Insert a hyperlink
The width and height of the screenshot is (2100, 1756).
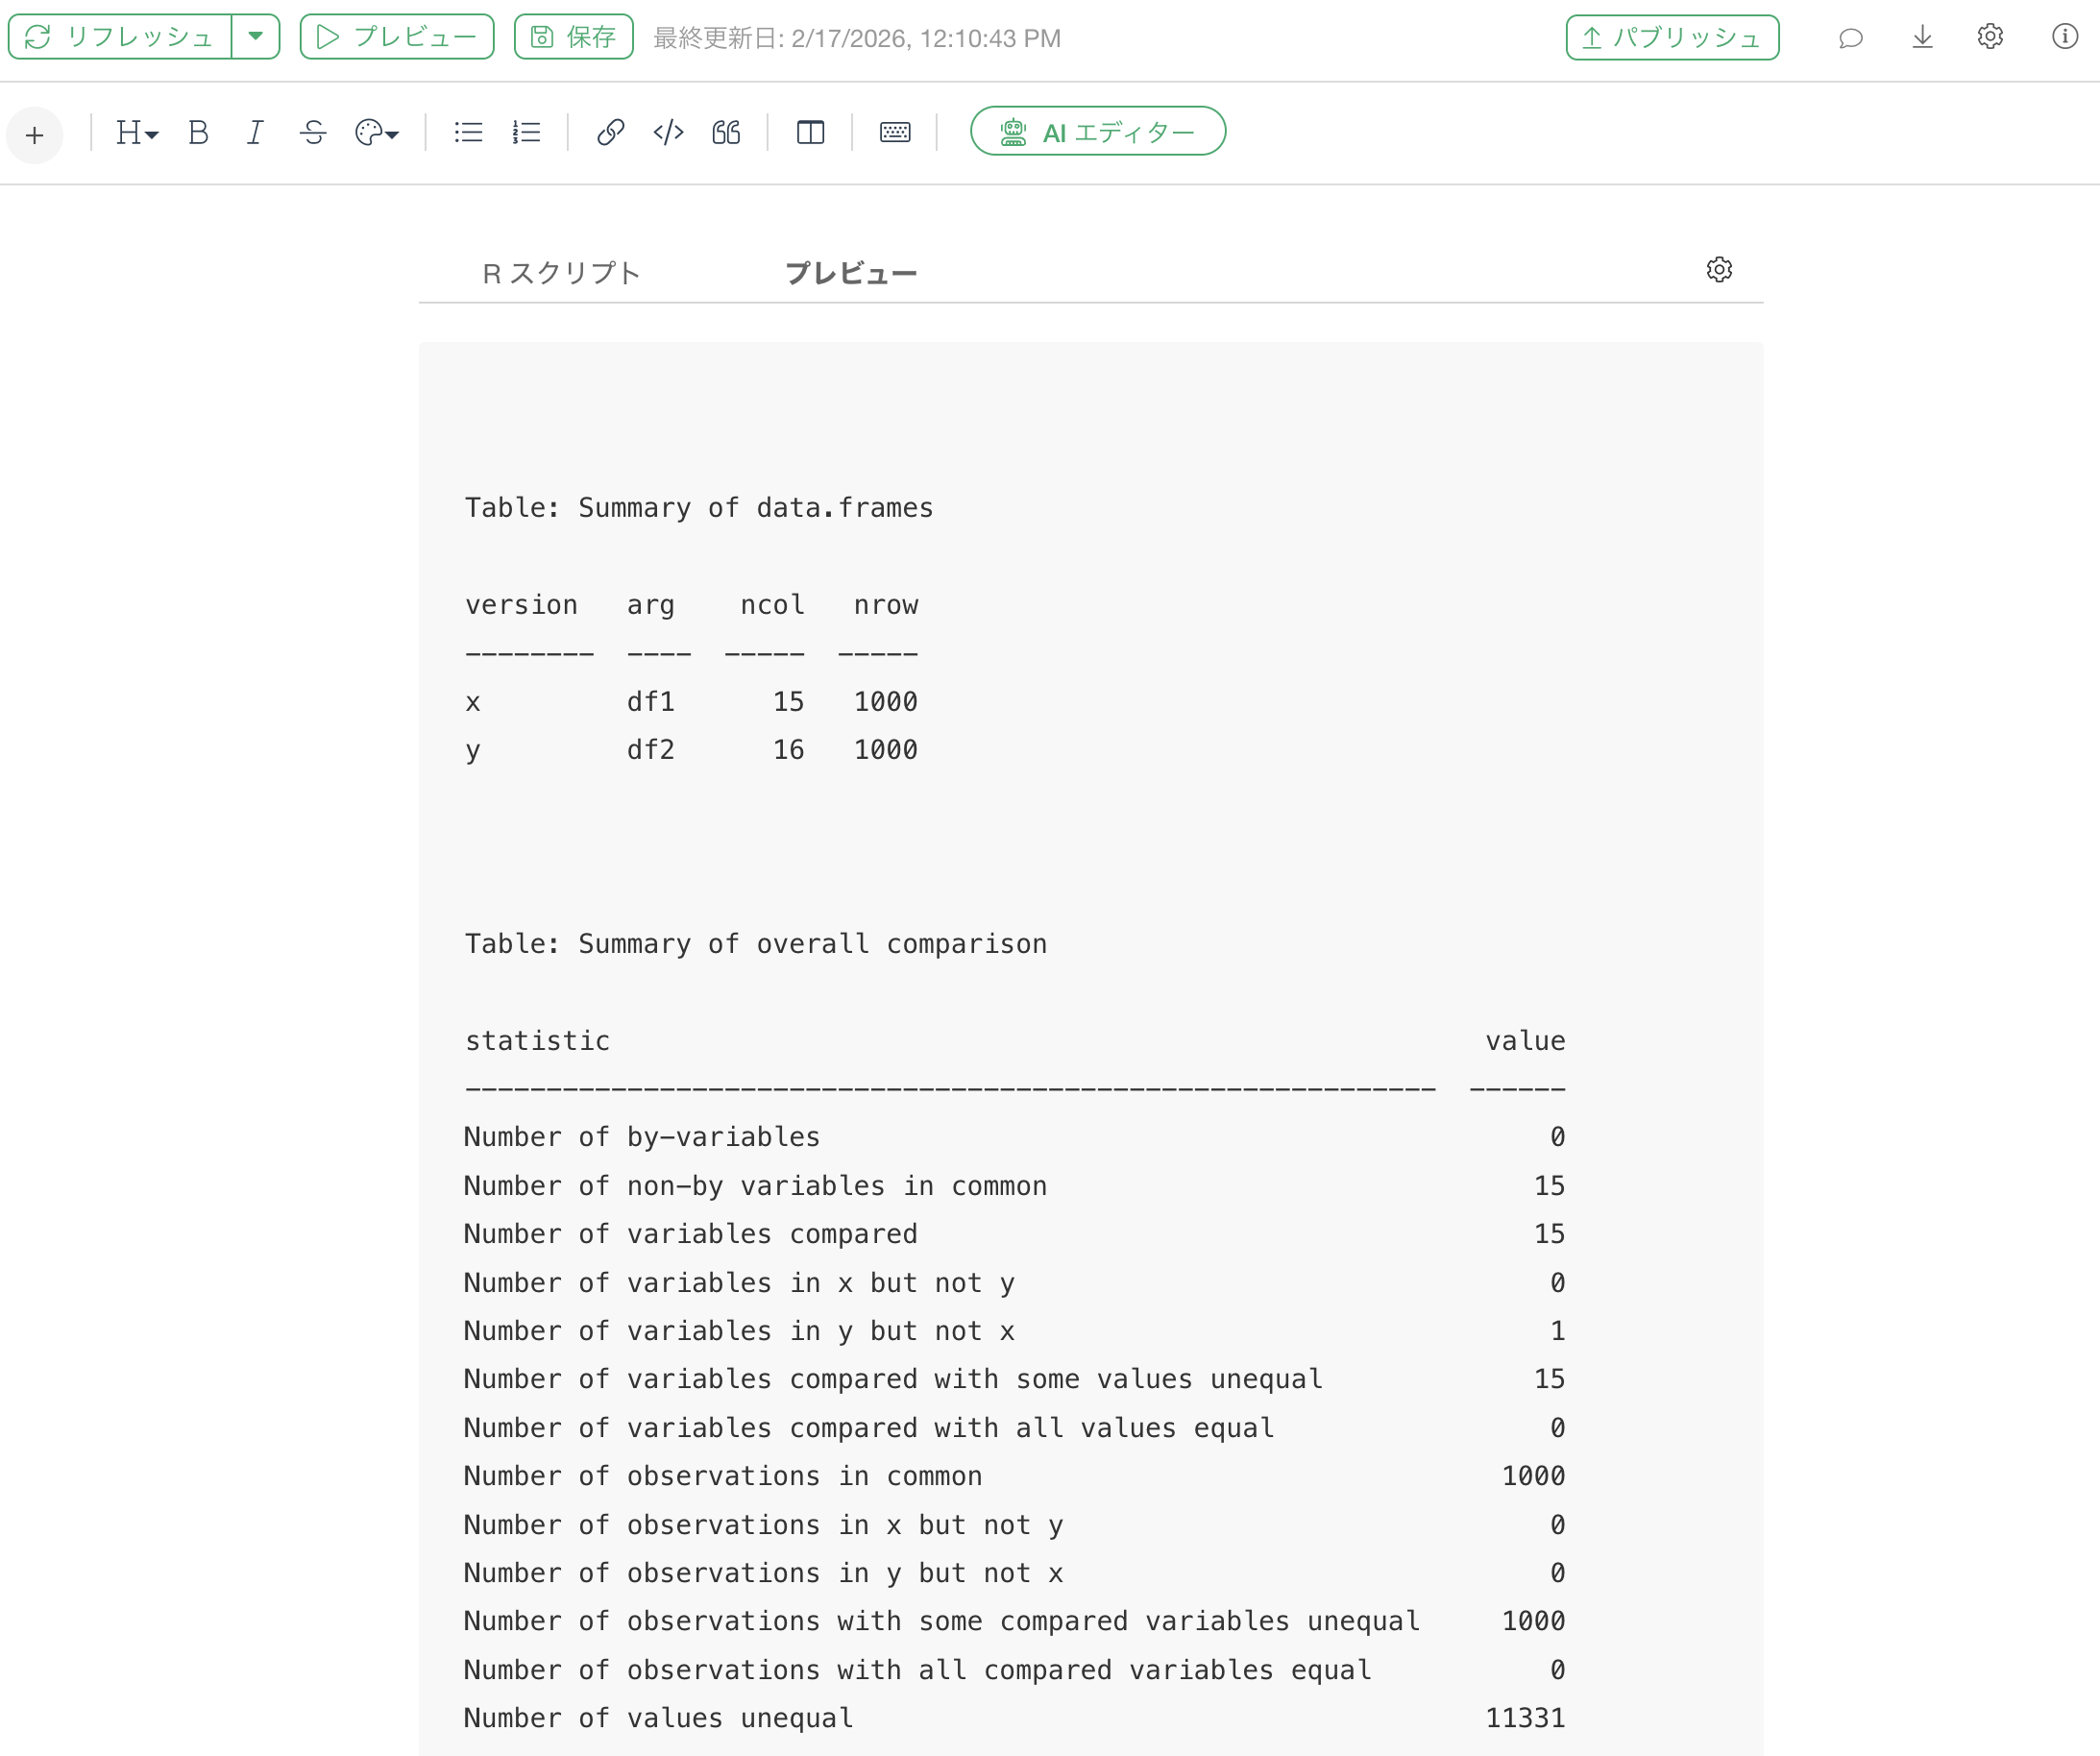tap(610, 132)
